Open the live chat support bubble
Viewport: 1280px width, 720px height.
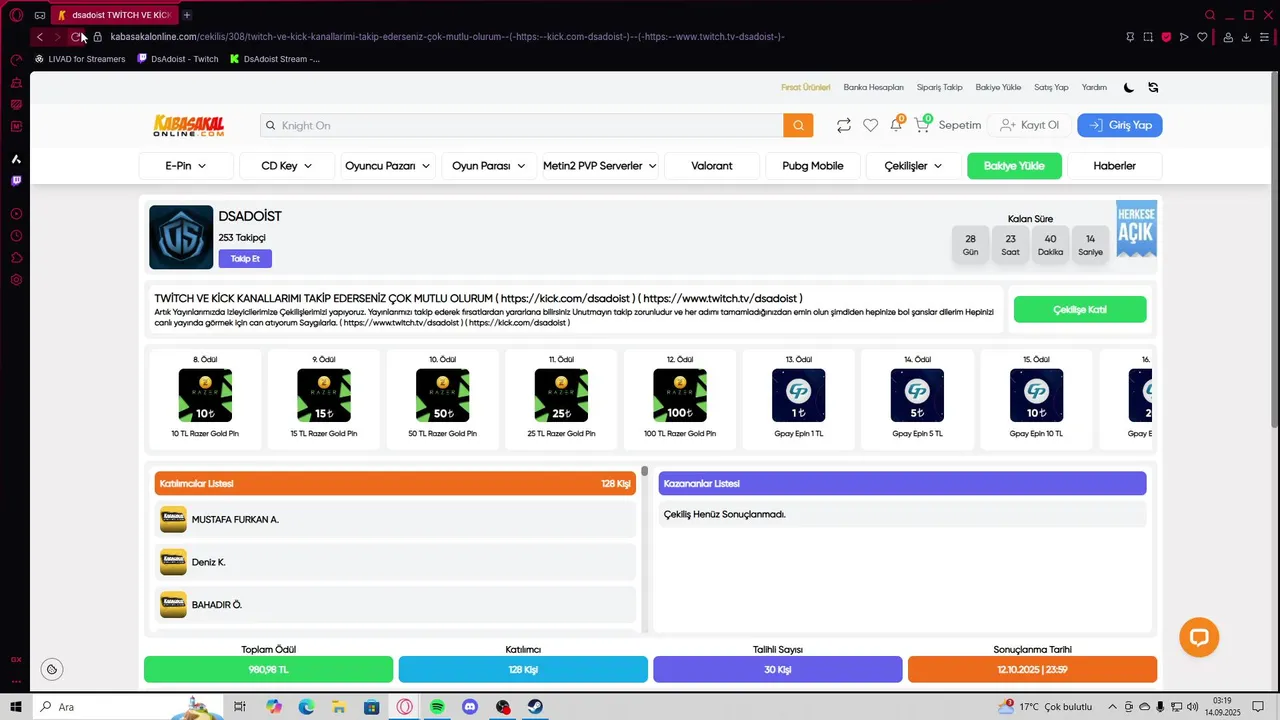click(x=1199, y=637)
